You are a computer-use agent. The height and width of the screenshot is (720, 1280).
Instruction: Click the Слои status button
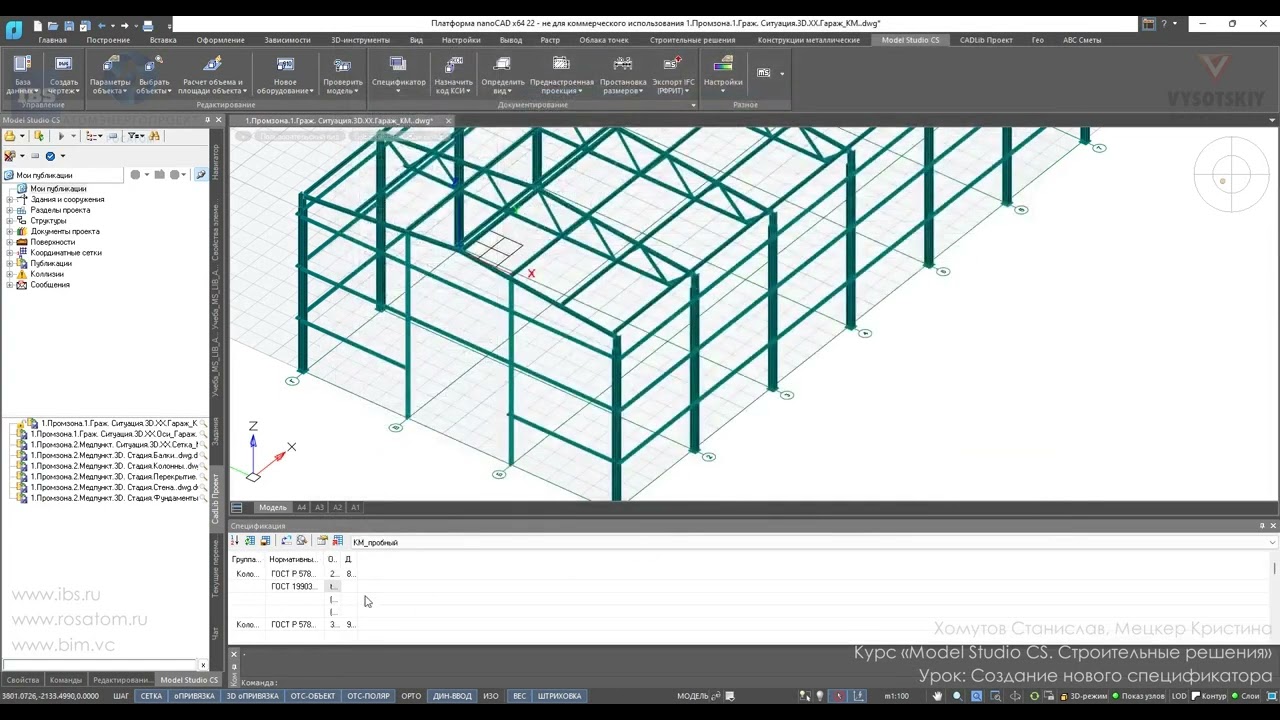coord(1245,696)
